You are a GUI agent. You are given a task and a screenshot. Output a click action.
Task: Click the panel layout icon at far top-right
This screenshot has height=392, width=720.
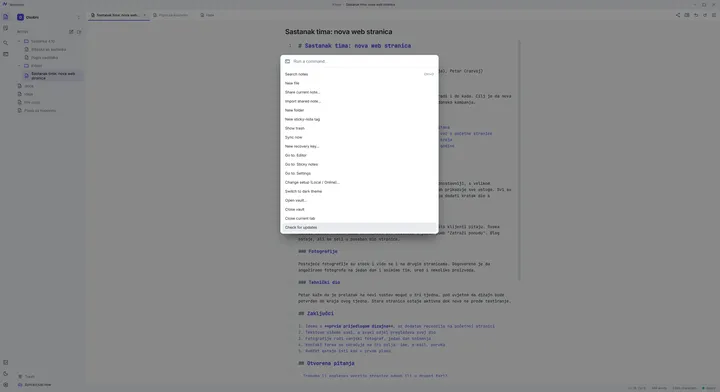coord(714,15)
